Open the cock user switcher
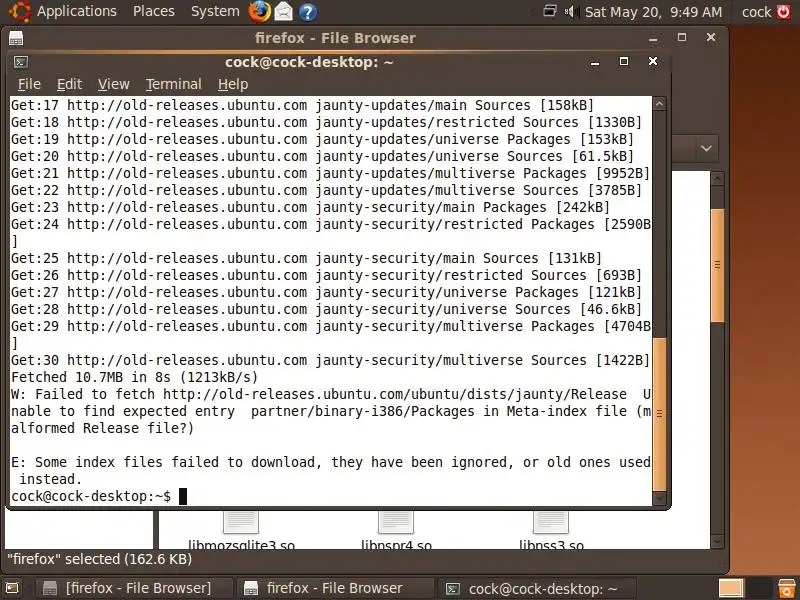The height and width of the screenshot is (600, 800). (x=756, y=12)
